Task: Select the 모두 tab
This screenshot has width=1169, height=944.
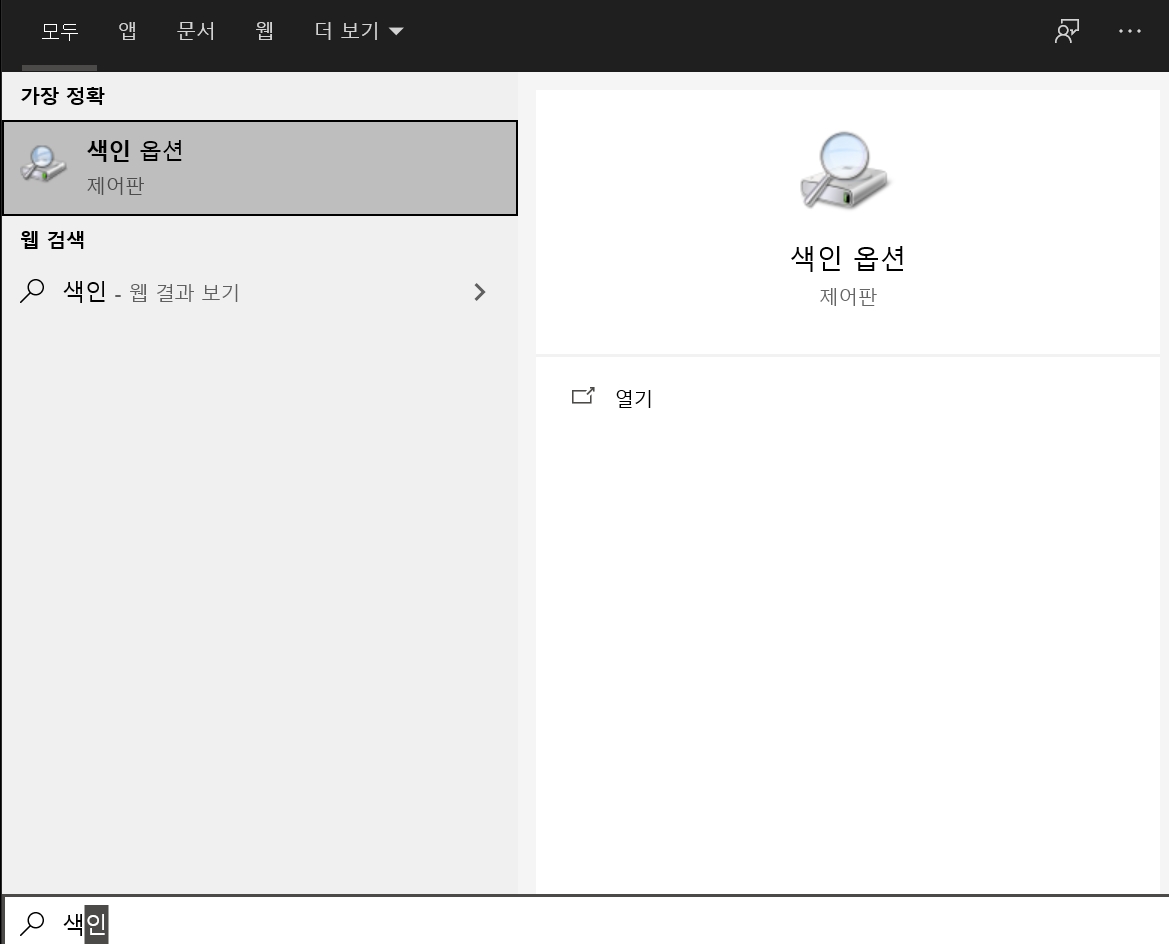Action: (60, 31)
